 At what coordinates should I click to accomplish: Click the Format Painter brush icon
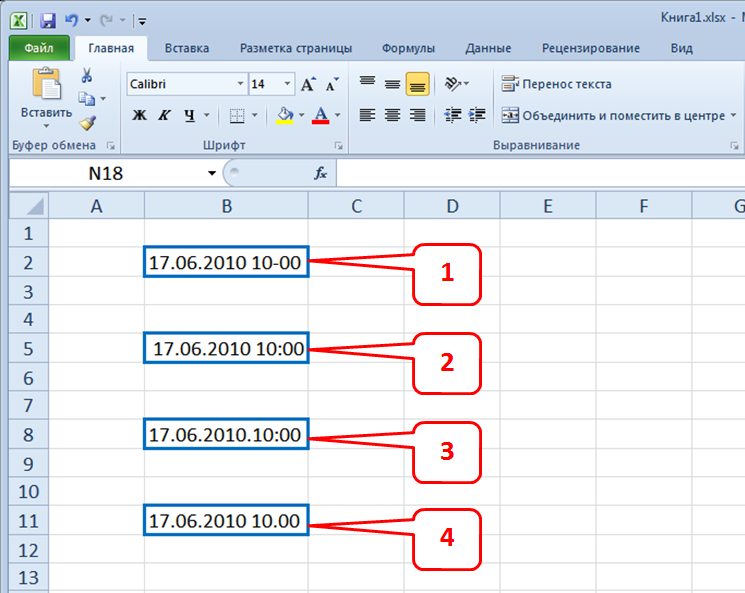click(x=87, y=122)
